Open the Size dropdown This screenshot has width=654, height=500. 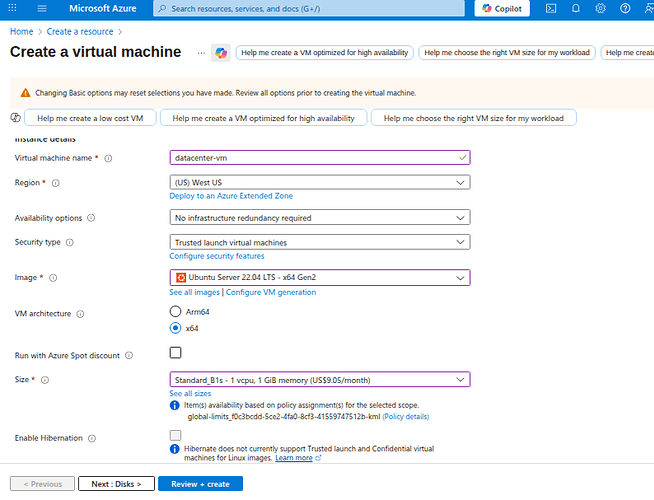click(320, 379)
